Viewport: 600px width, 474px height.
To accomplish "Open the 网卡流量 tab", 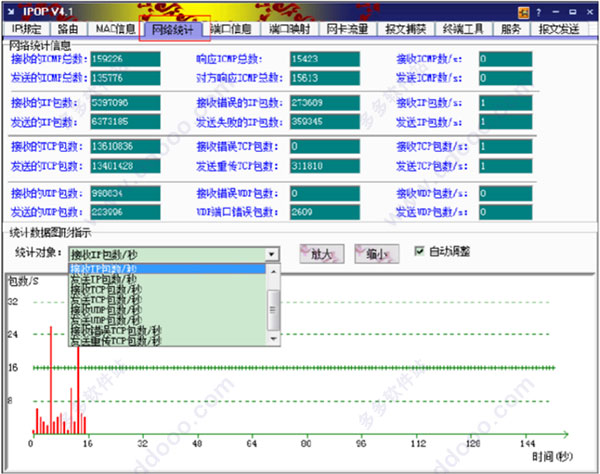I will 347,29.
